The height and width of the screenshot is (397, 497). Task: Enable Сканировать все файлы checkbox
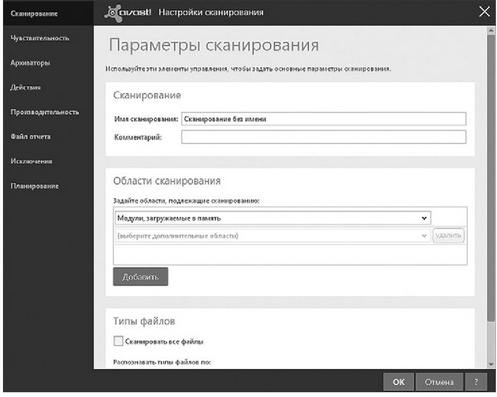pyautogui.click(x=118, y=341)
